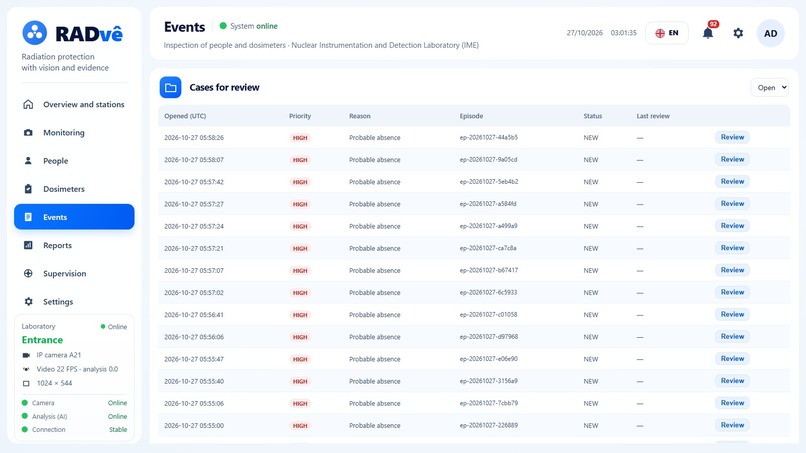Click the Priority column header
The height and width of the screenshot is (453, 806).
(300, 116)
